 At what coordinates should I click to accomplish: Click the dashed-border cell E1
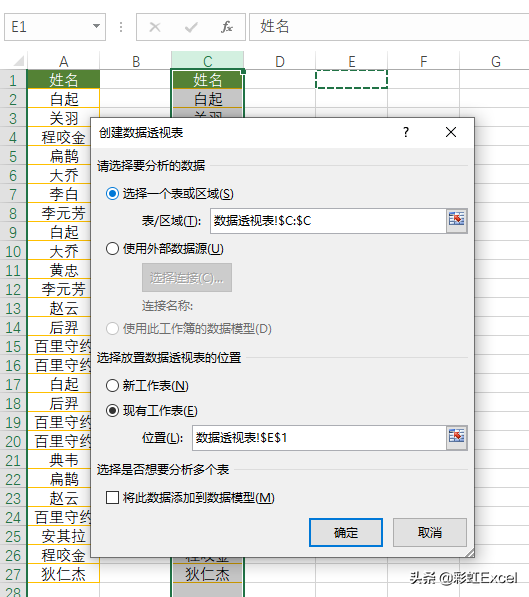(352, 79)
